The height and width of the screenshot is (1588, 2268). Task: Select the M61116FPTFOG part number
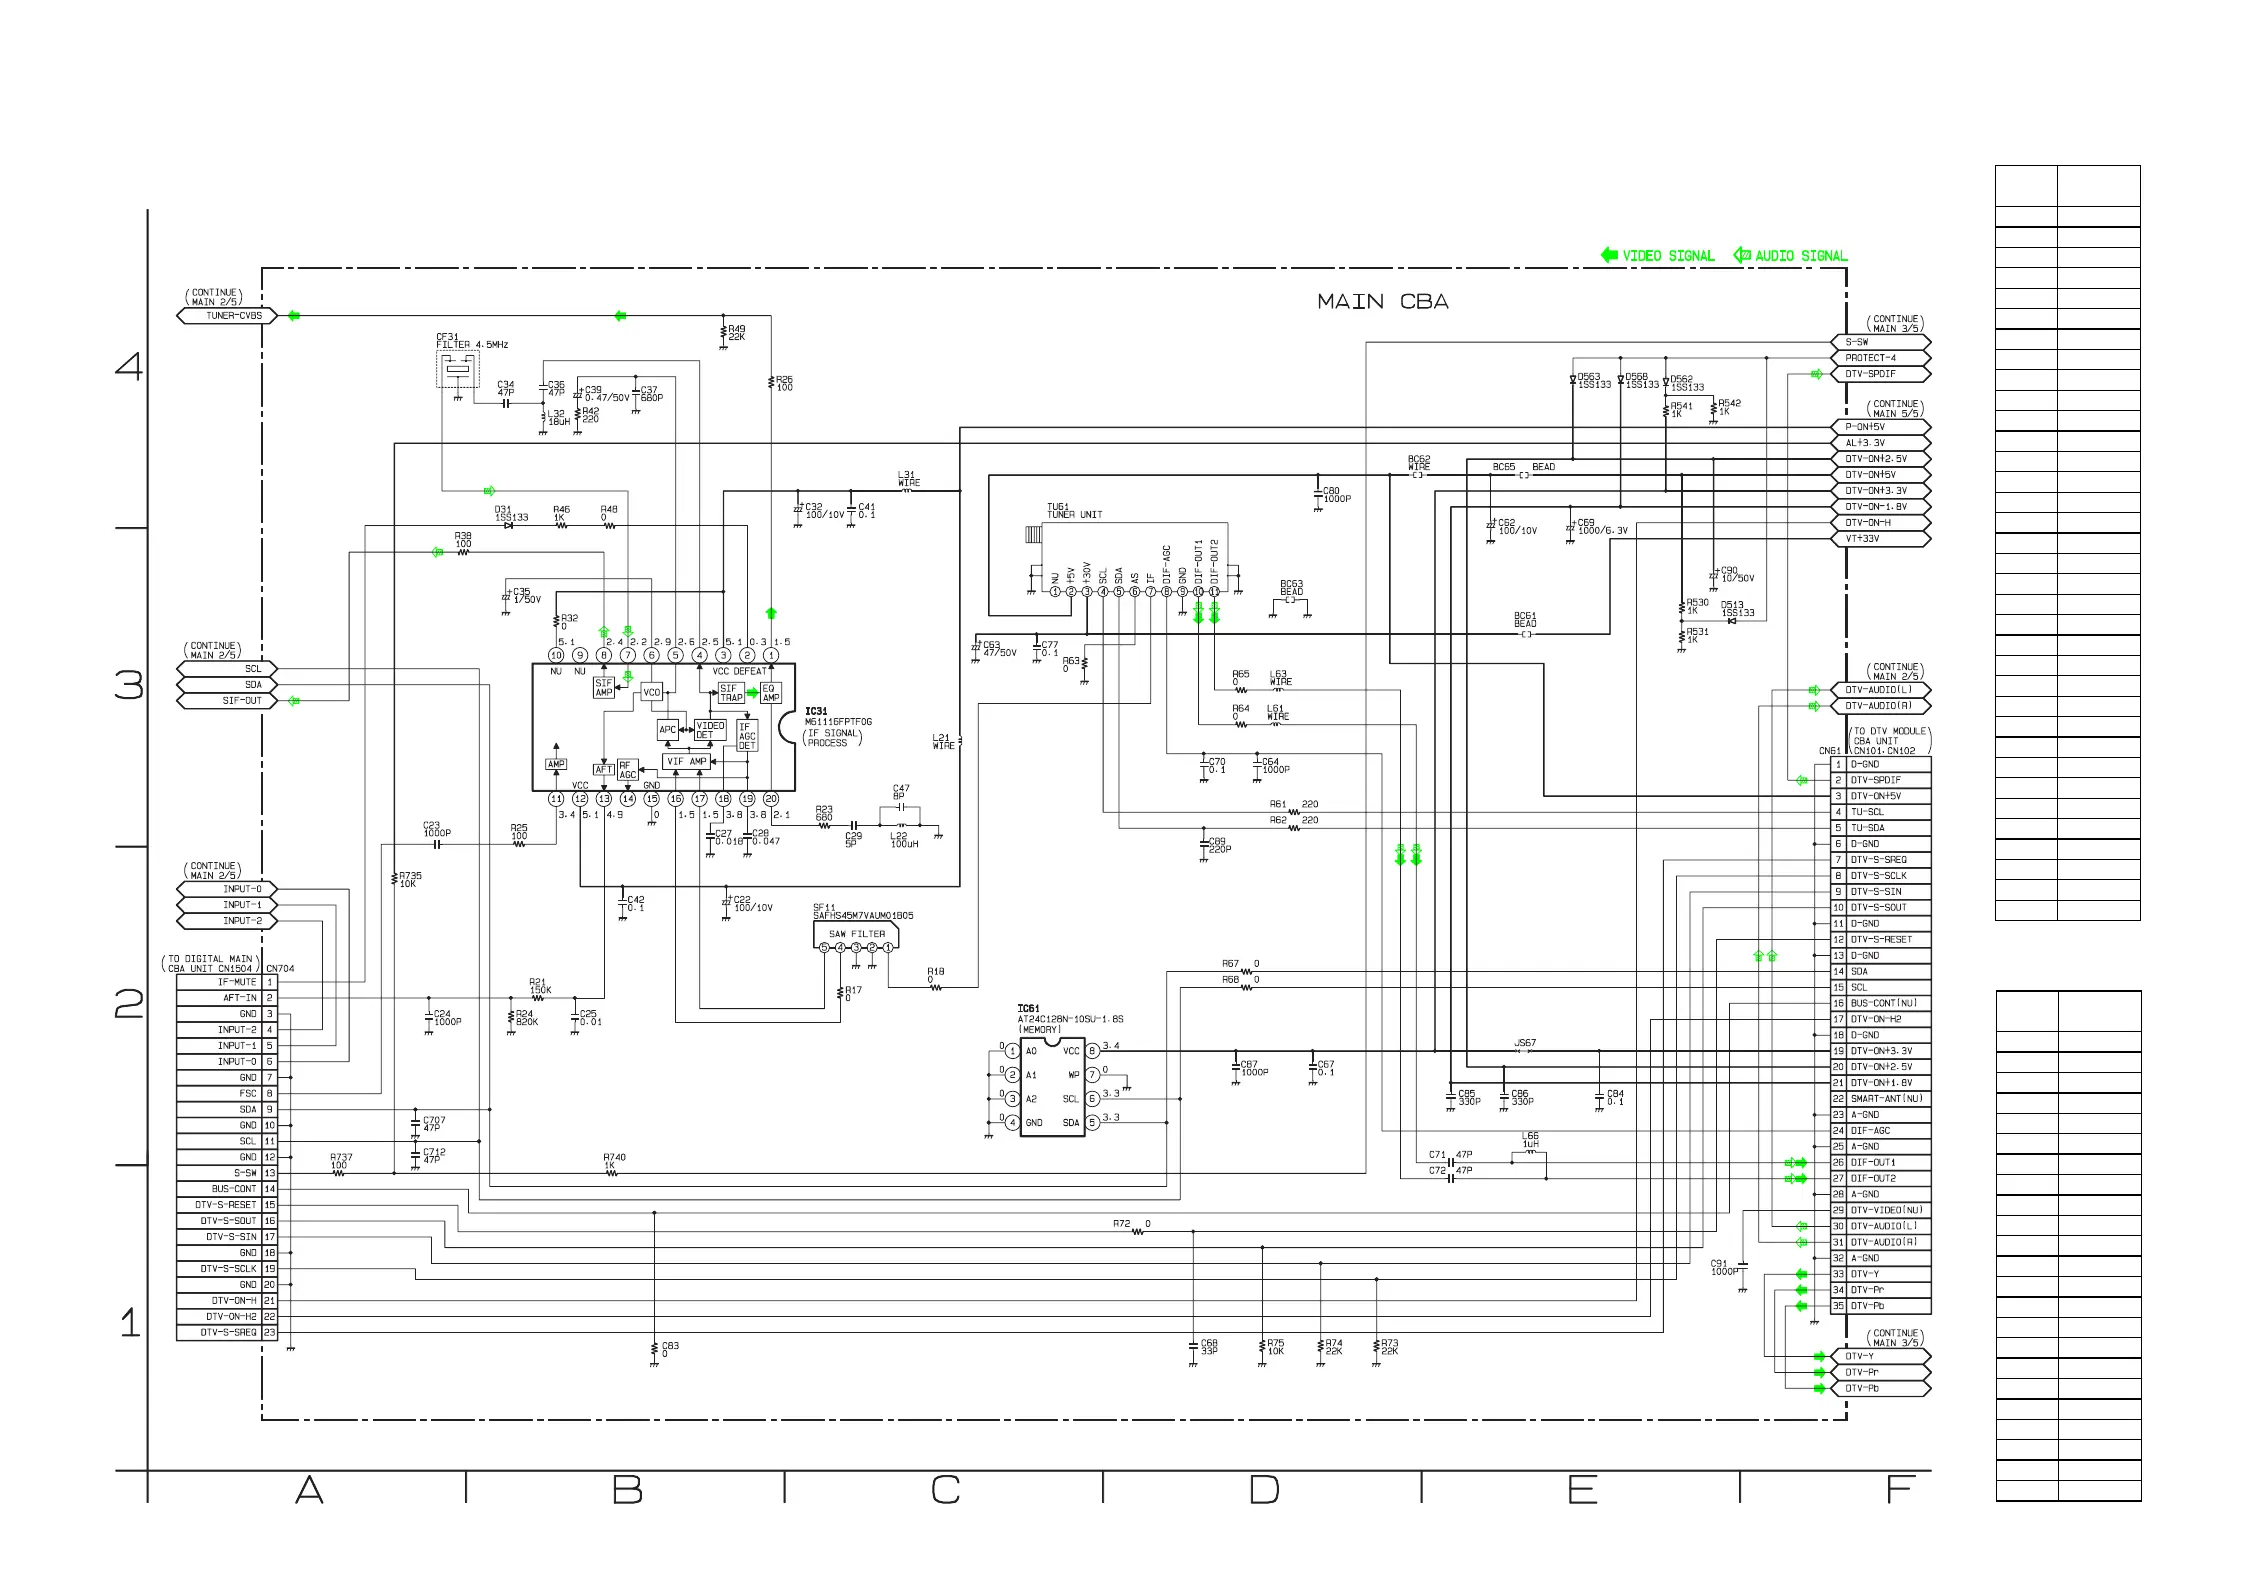(x=838, y=722)
